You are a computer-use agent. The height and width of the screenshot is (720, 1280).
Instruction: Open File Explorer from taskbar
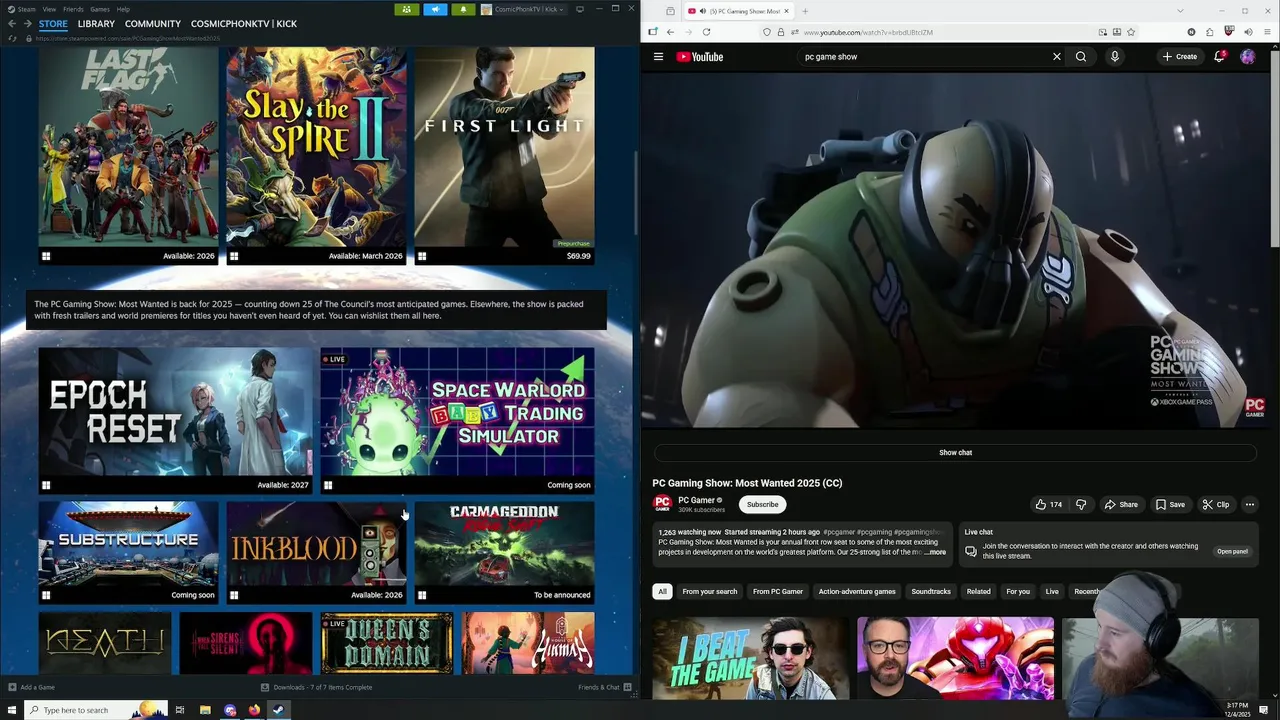pyautogui.click(x=205, y=710)
